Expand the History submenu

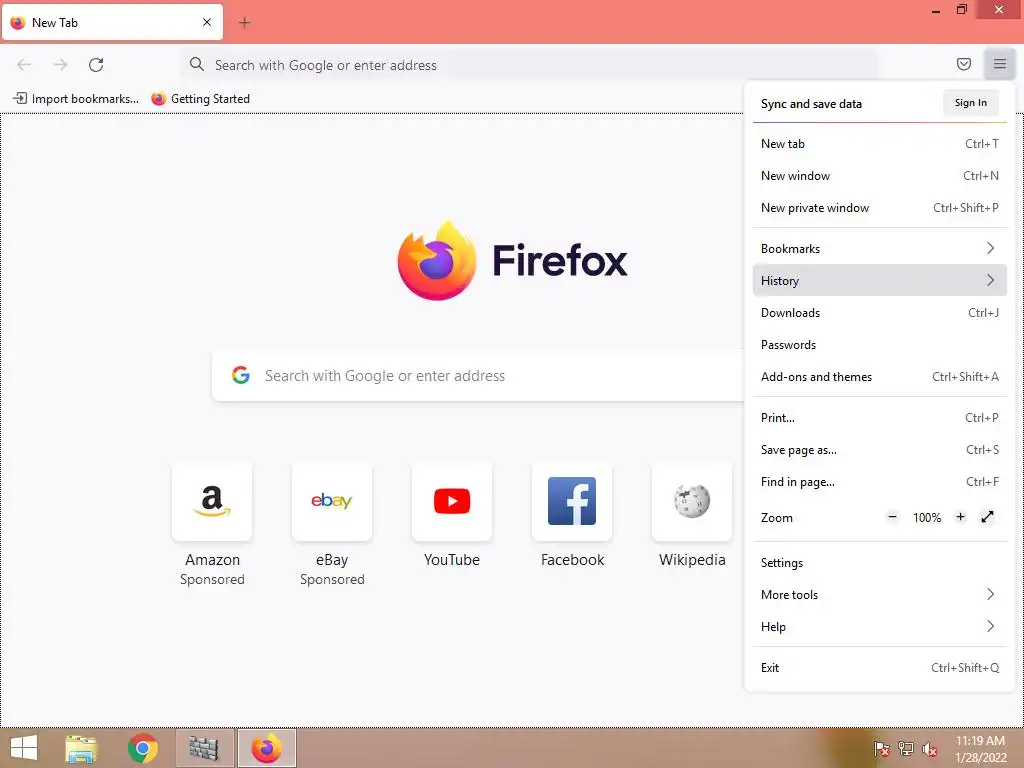(x=880, y=281)
